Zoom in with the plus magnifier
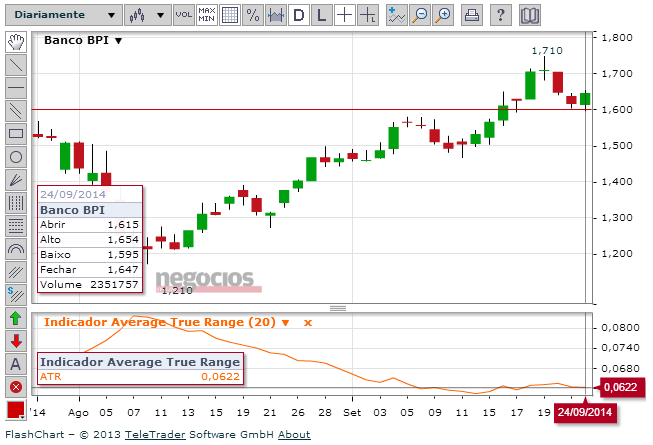The width and height of the screenshot is (653, 445). (443, 15)
